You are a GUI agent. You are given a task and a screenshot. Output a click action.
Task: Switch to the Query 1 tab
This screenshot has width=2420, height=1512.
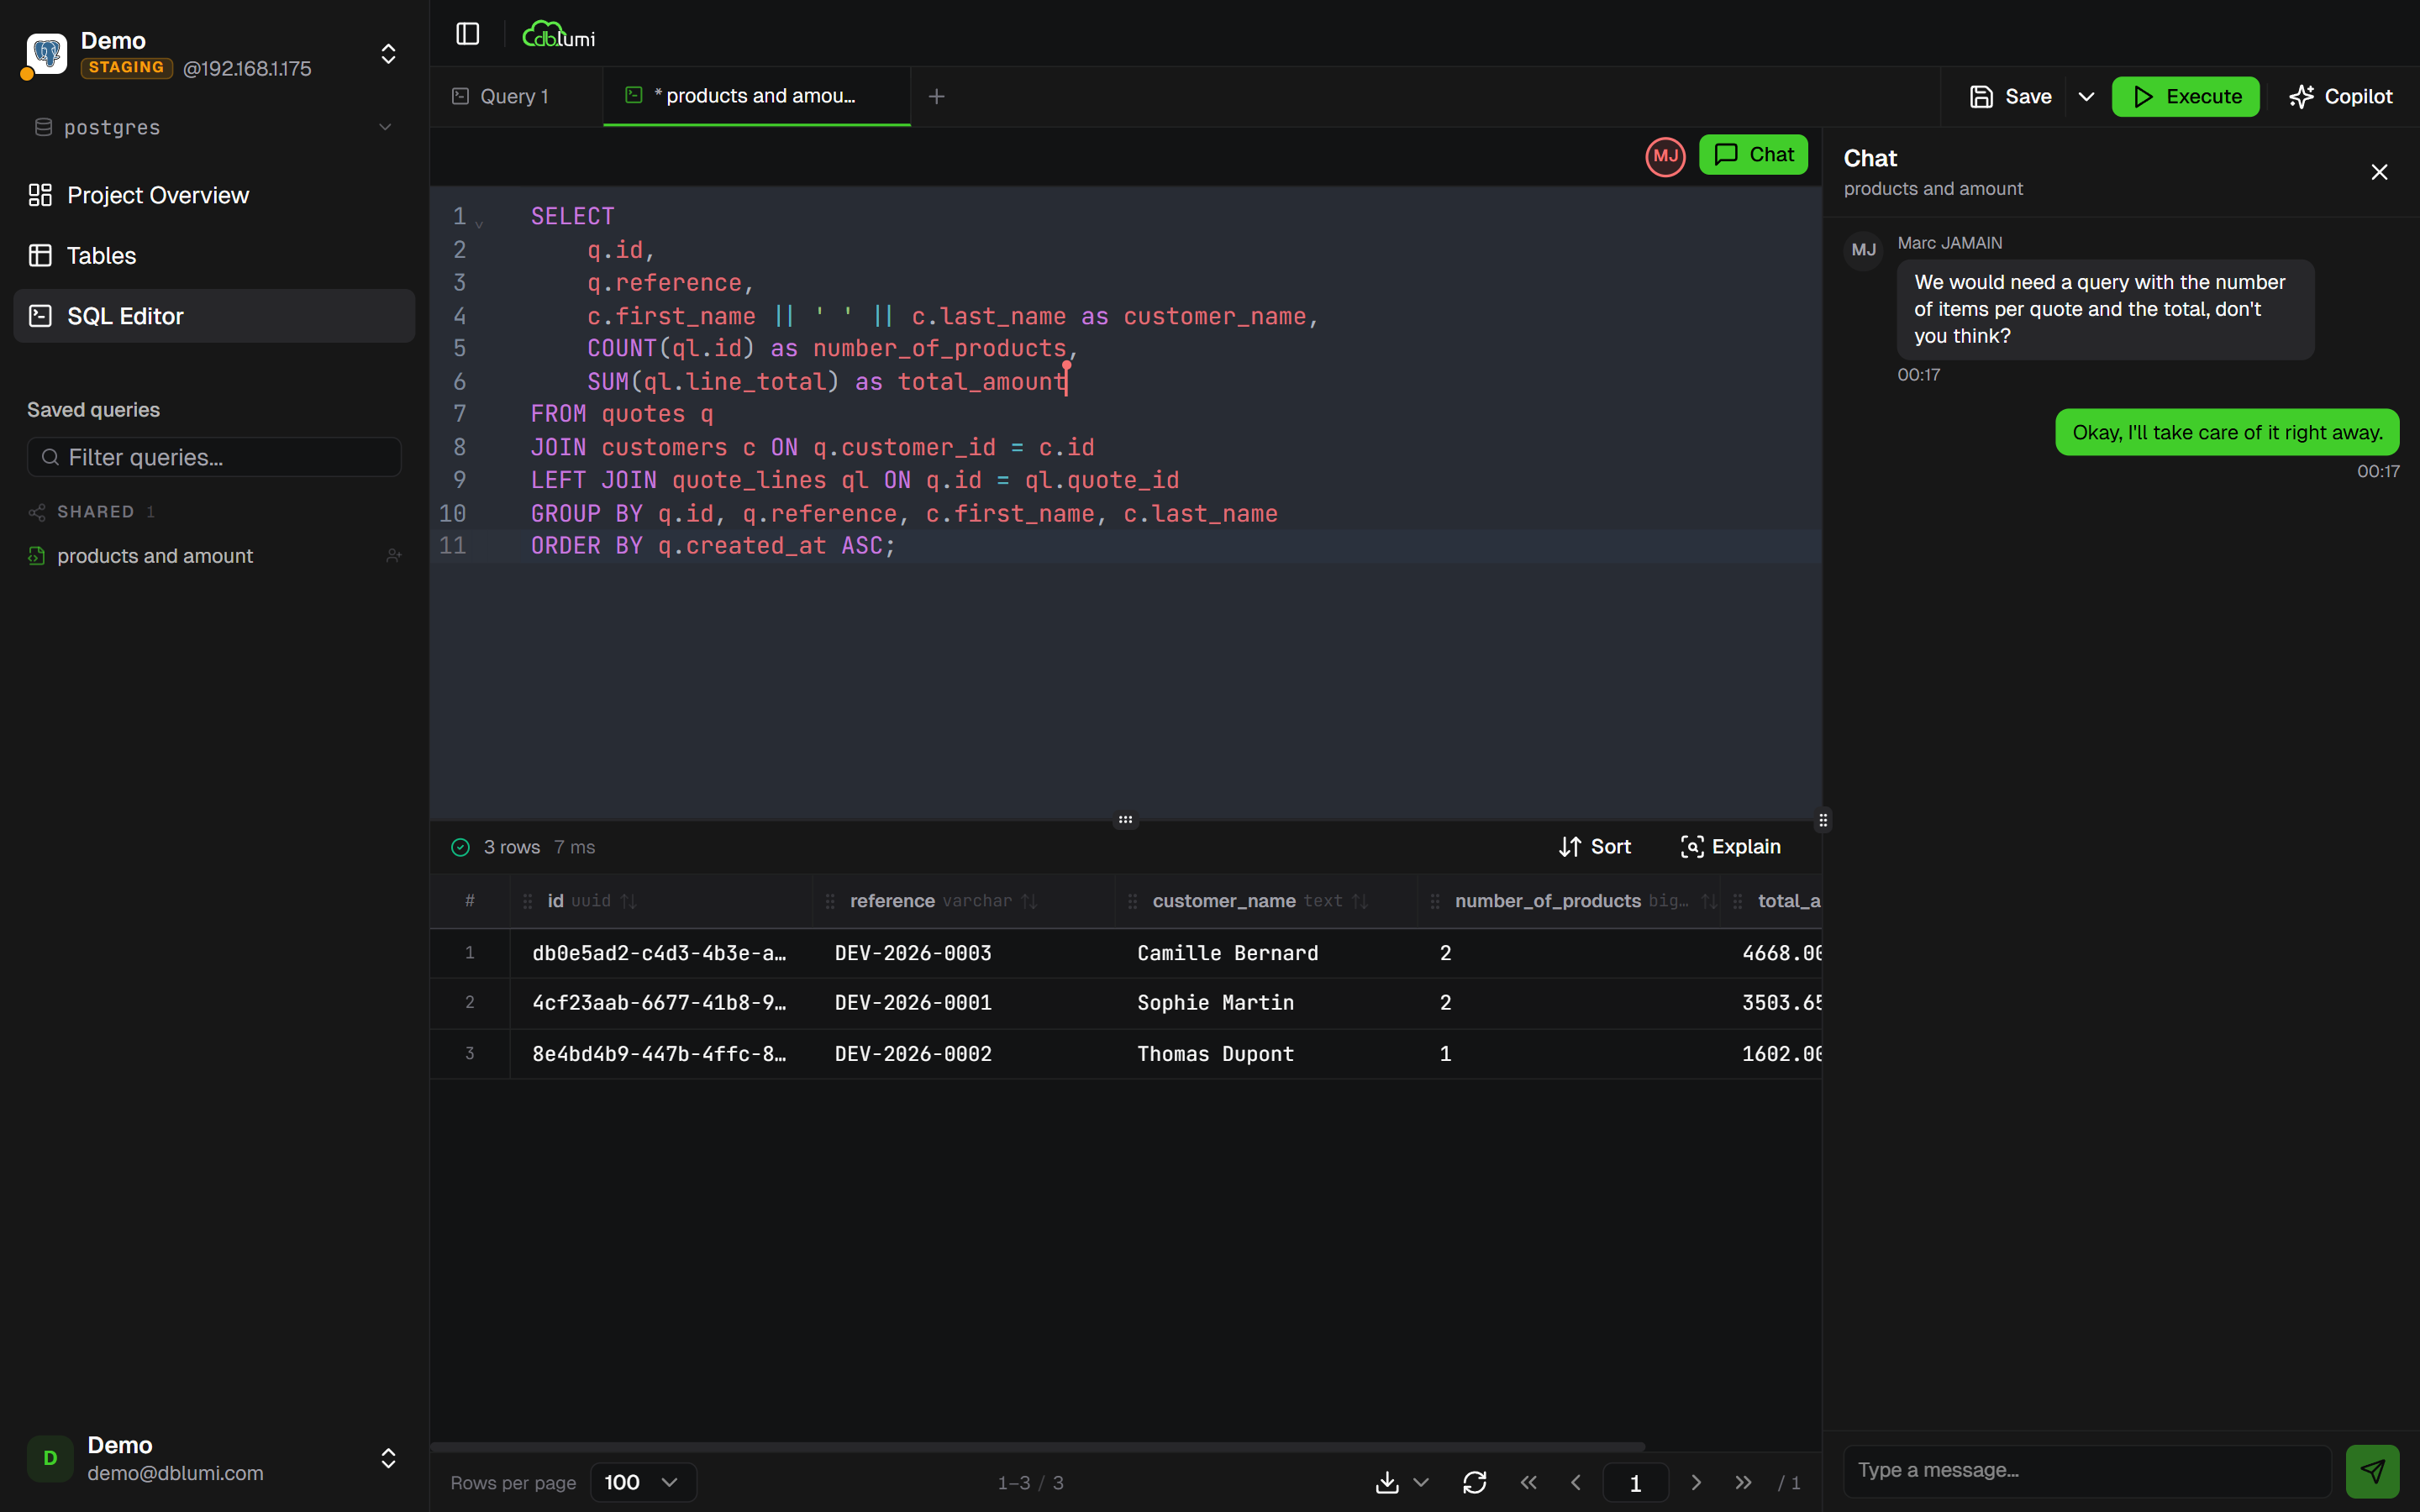[x=513, y=95]
